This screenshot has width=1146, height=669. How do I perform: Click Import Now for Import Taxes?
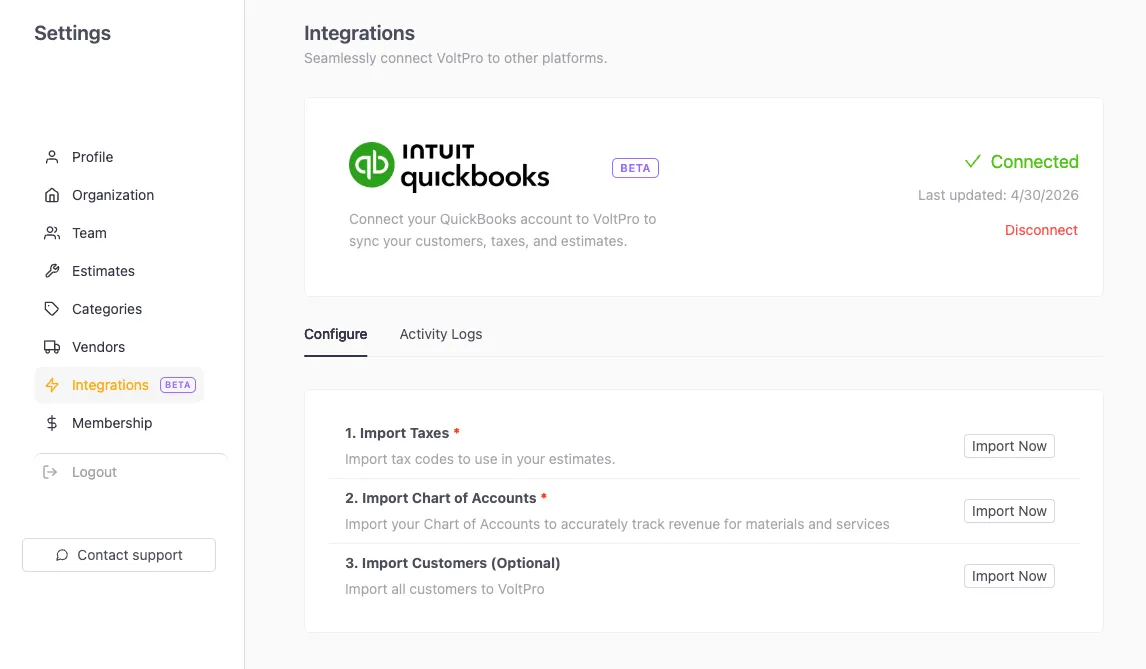1009,446
